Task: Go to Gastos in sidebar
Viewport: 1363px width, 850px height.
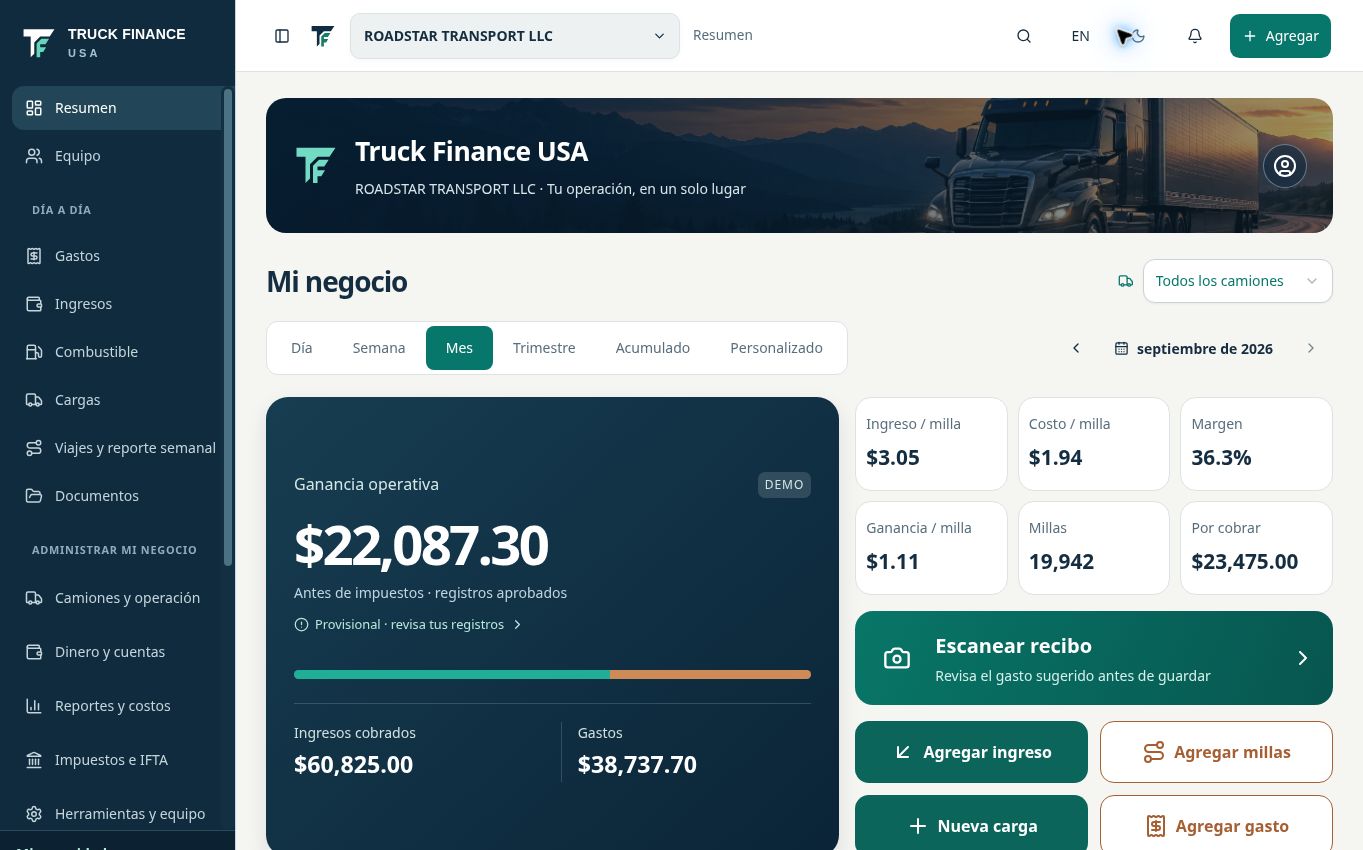Action: pos(116,256)
